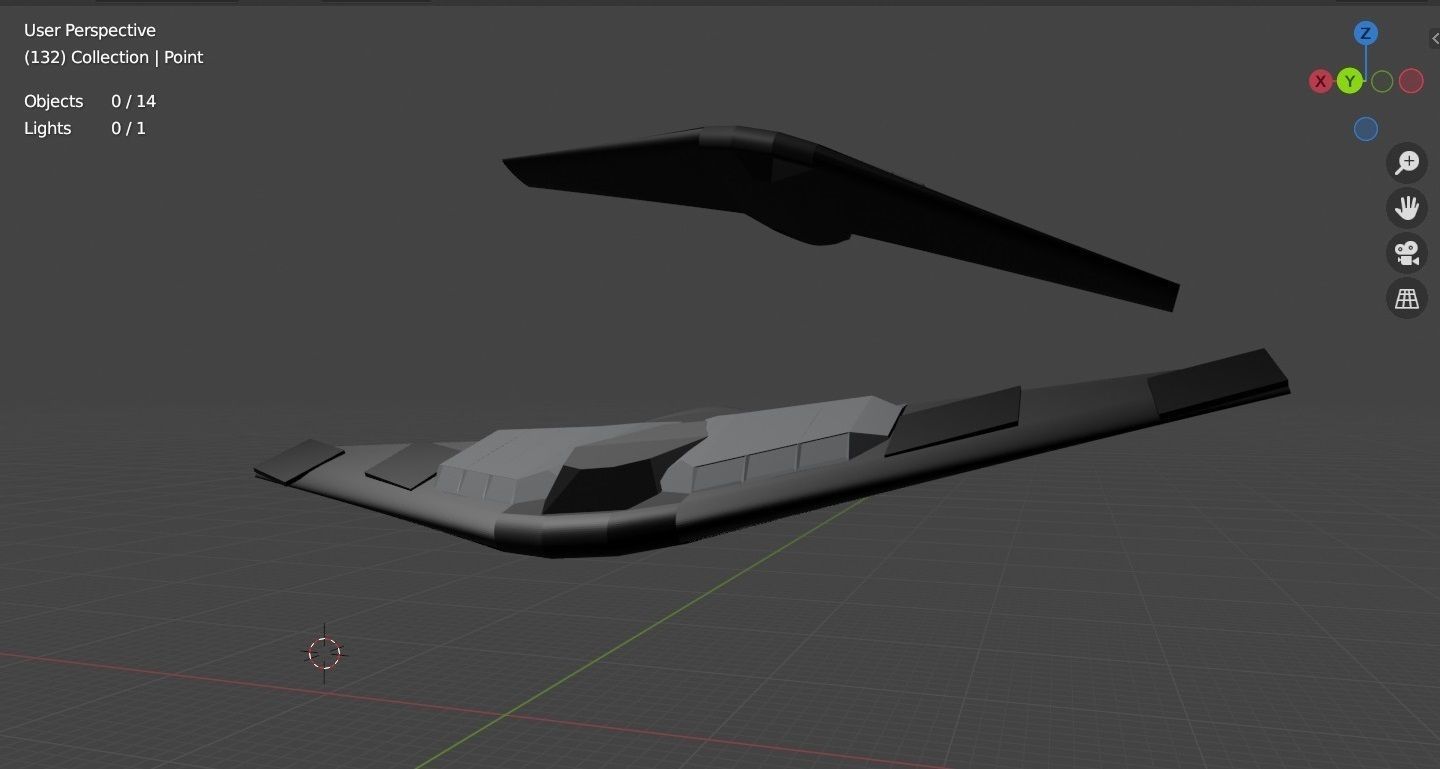Toggle the camera view icon
The width and height of the screenshot is (1440, 769).
tap(1406, 252)
